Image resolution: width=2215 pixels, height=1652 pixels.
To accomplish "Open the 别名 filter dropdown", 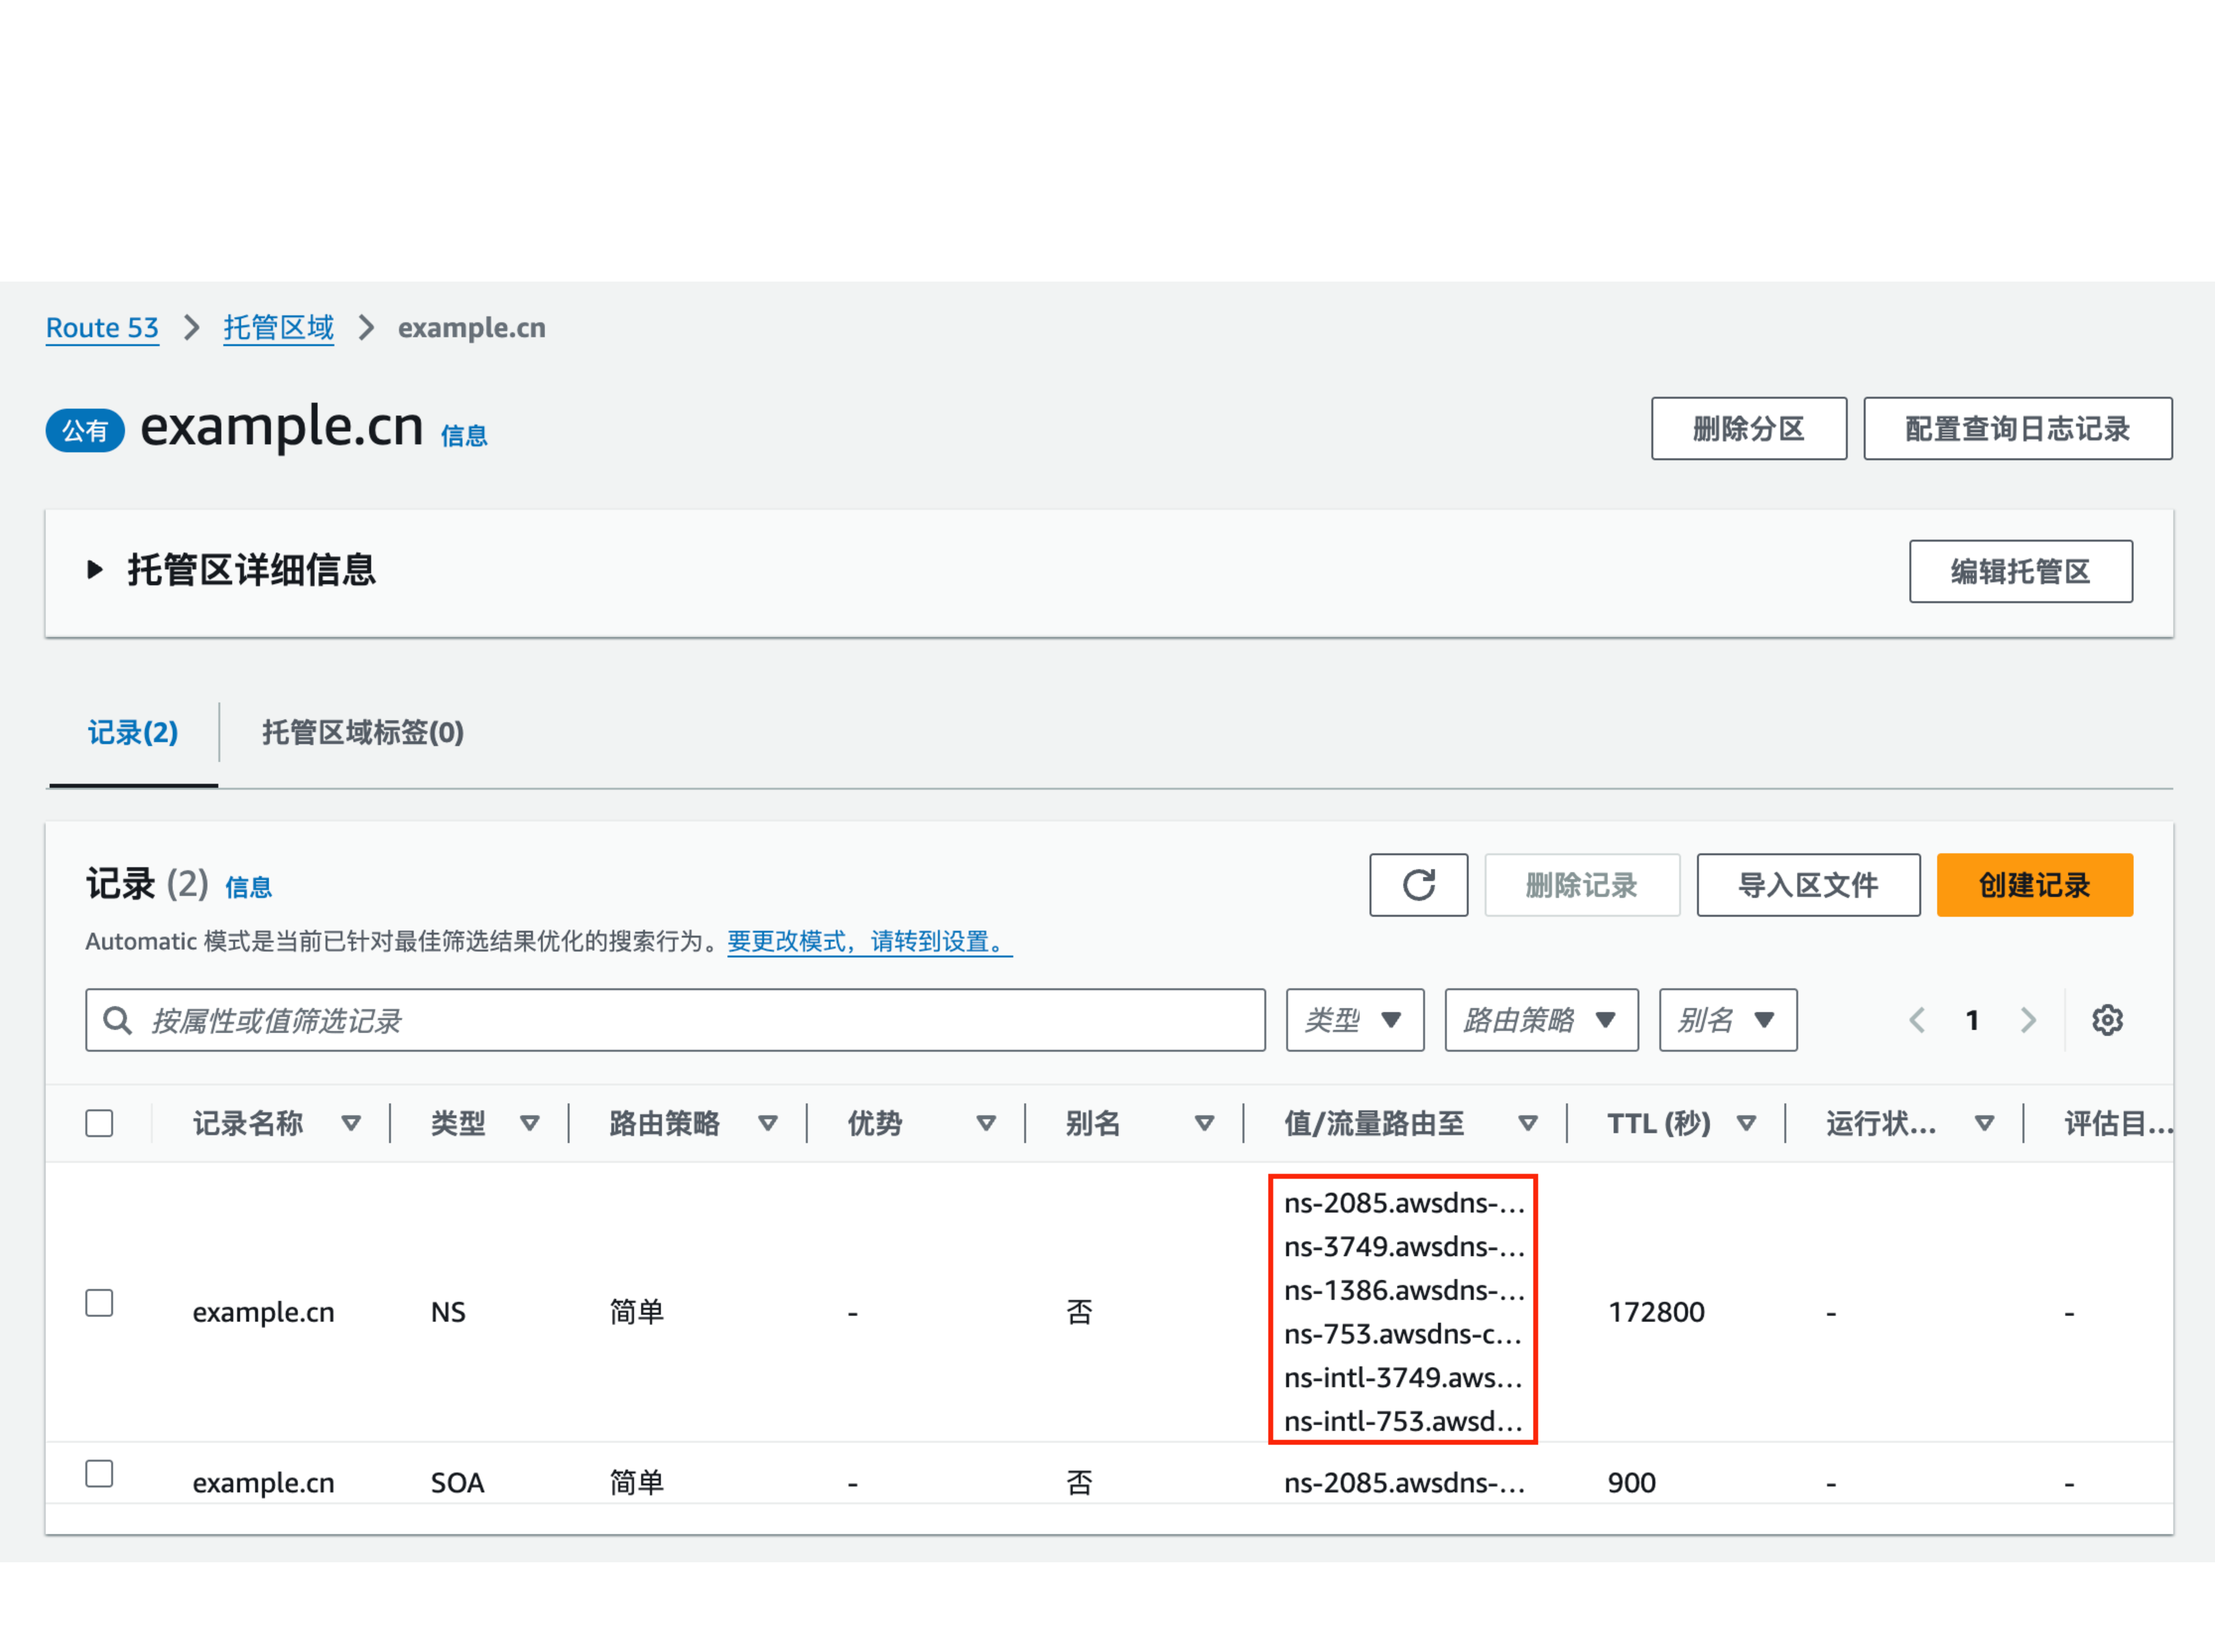I will pos(1728,1020).
